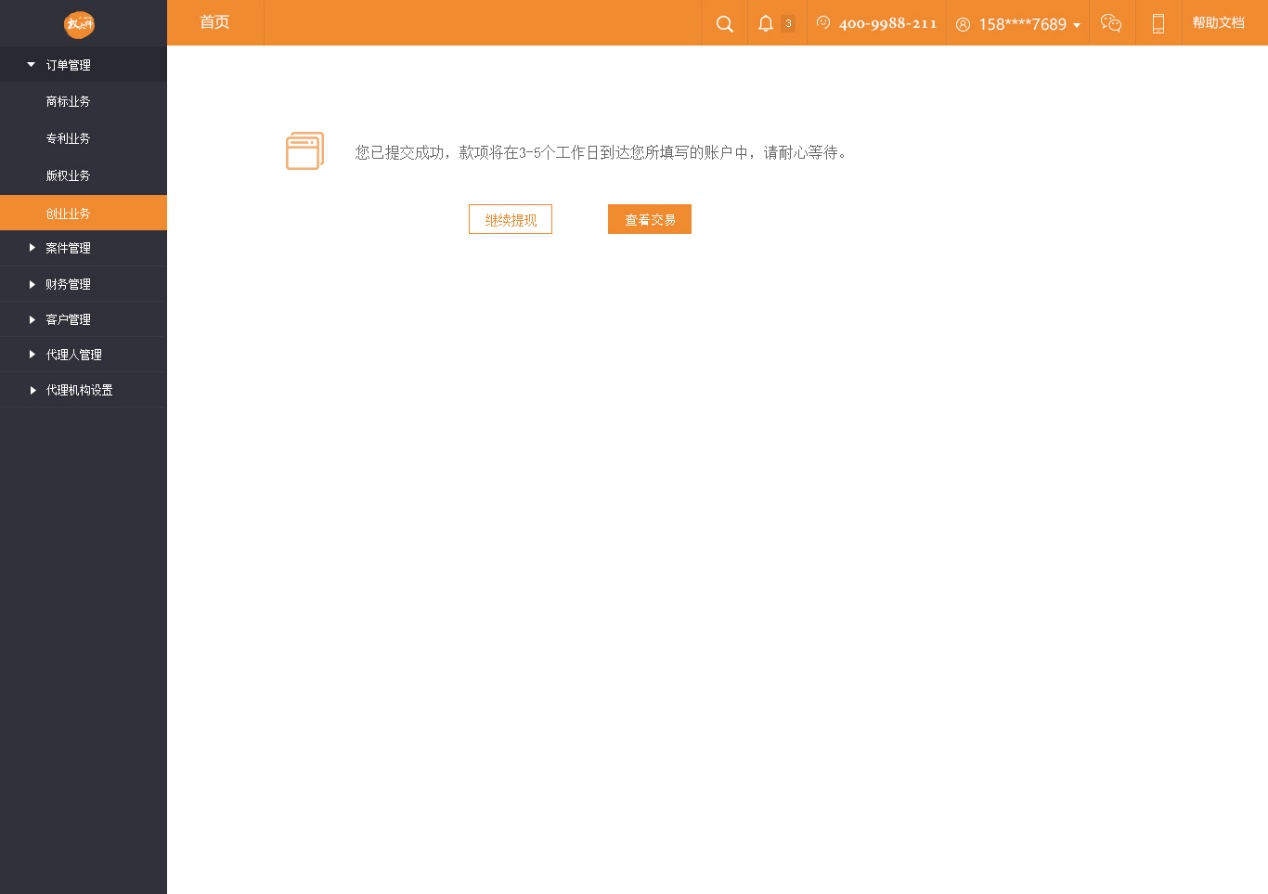1268x894 pixels.
Task: Click the 查看交易 button
Action: coord(649,219)
